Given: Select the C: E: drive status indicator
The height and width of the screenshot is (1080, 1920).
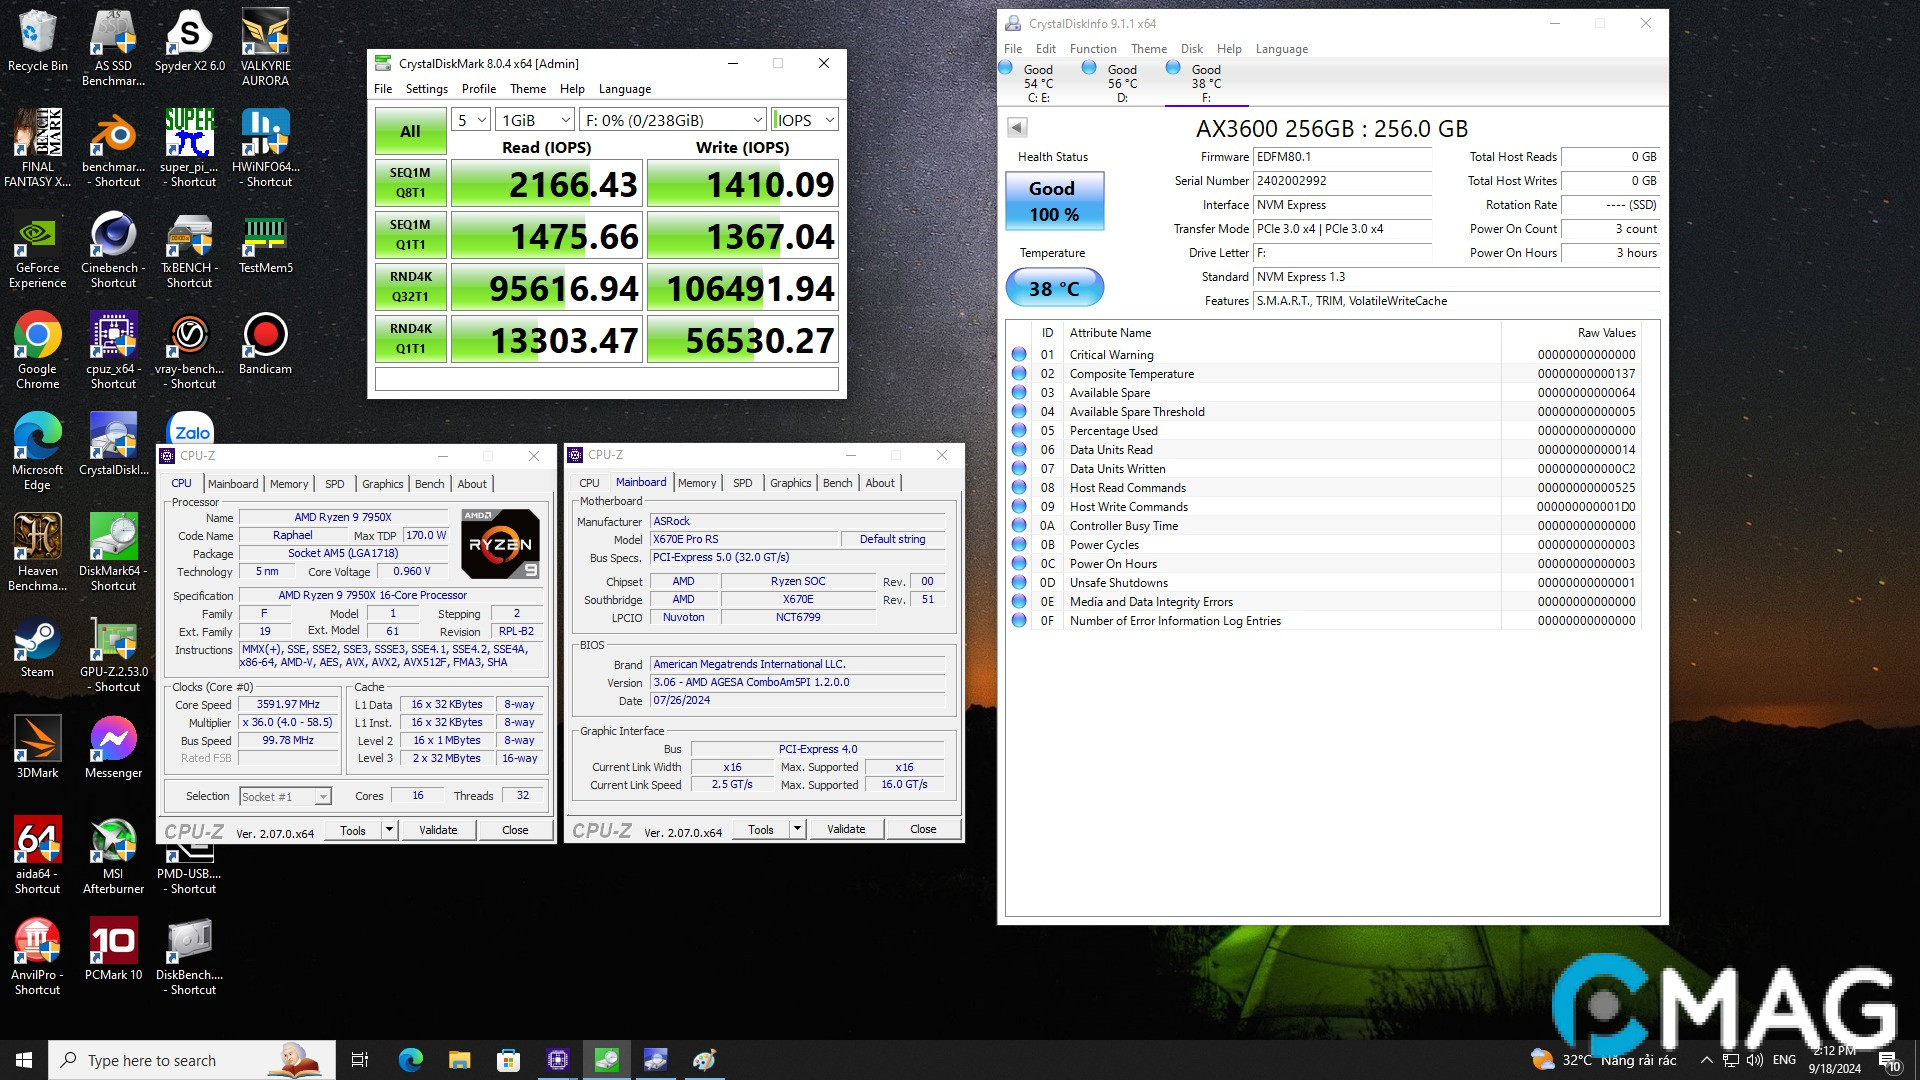Looking at the screenshot, I should click(1037, 82).
